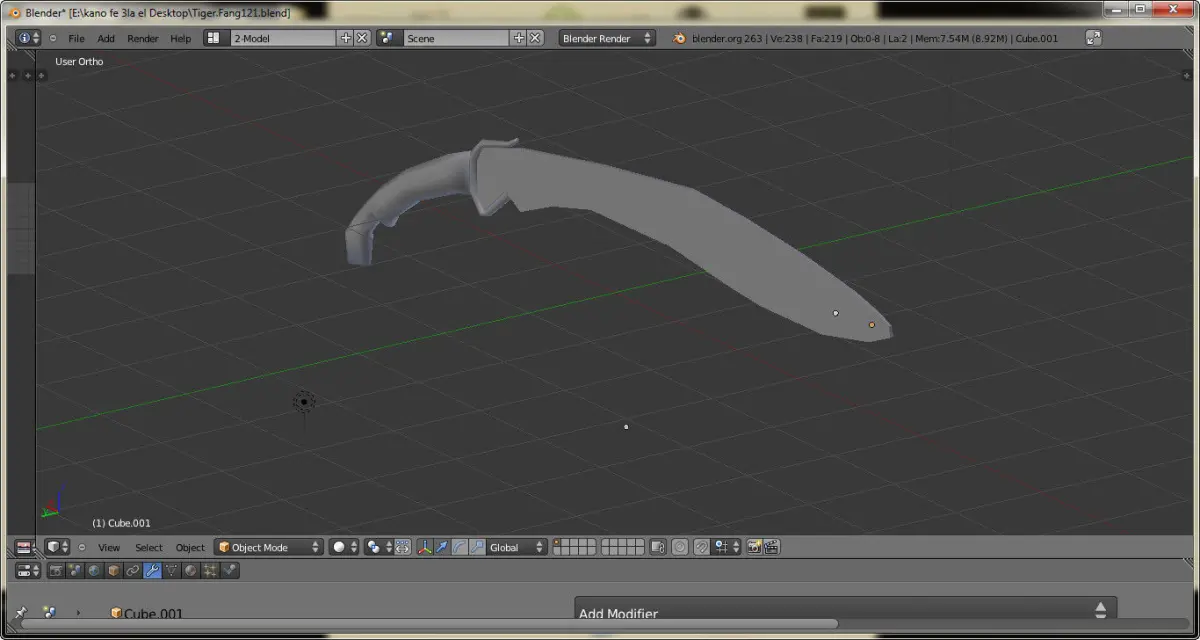
Task: Toggle snap during transform magnet
Action: pos(701,547)
